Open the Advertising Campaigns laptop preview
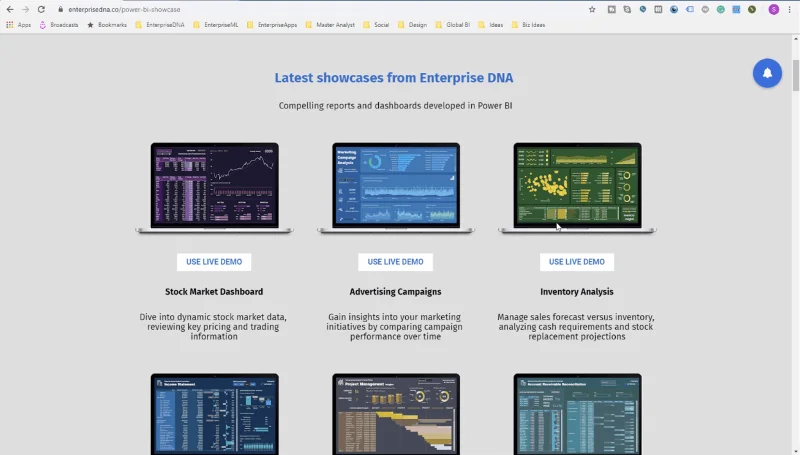The image size is (800, 455). pos(396,188)
